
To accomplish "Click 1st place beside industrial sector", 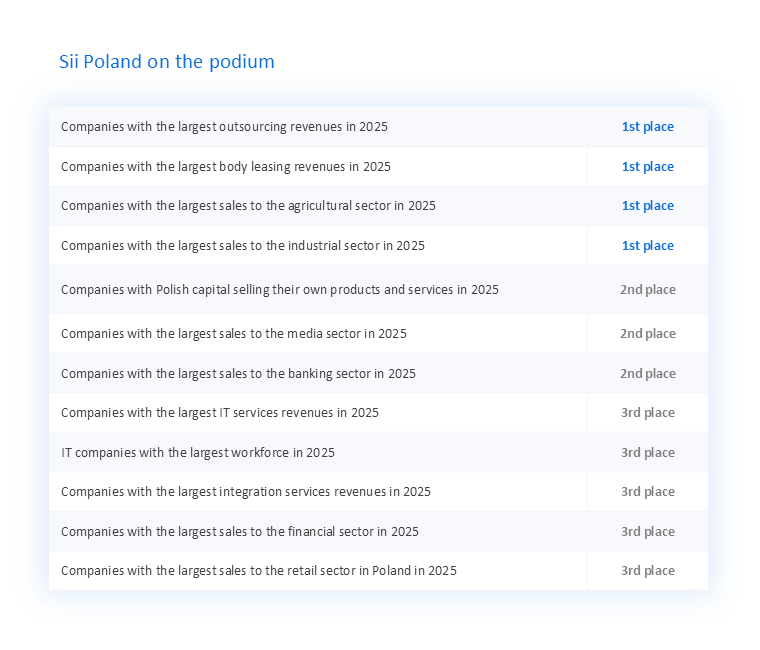I will pyautogui.click(x=648, y=245).
